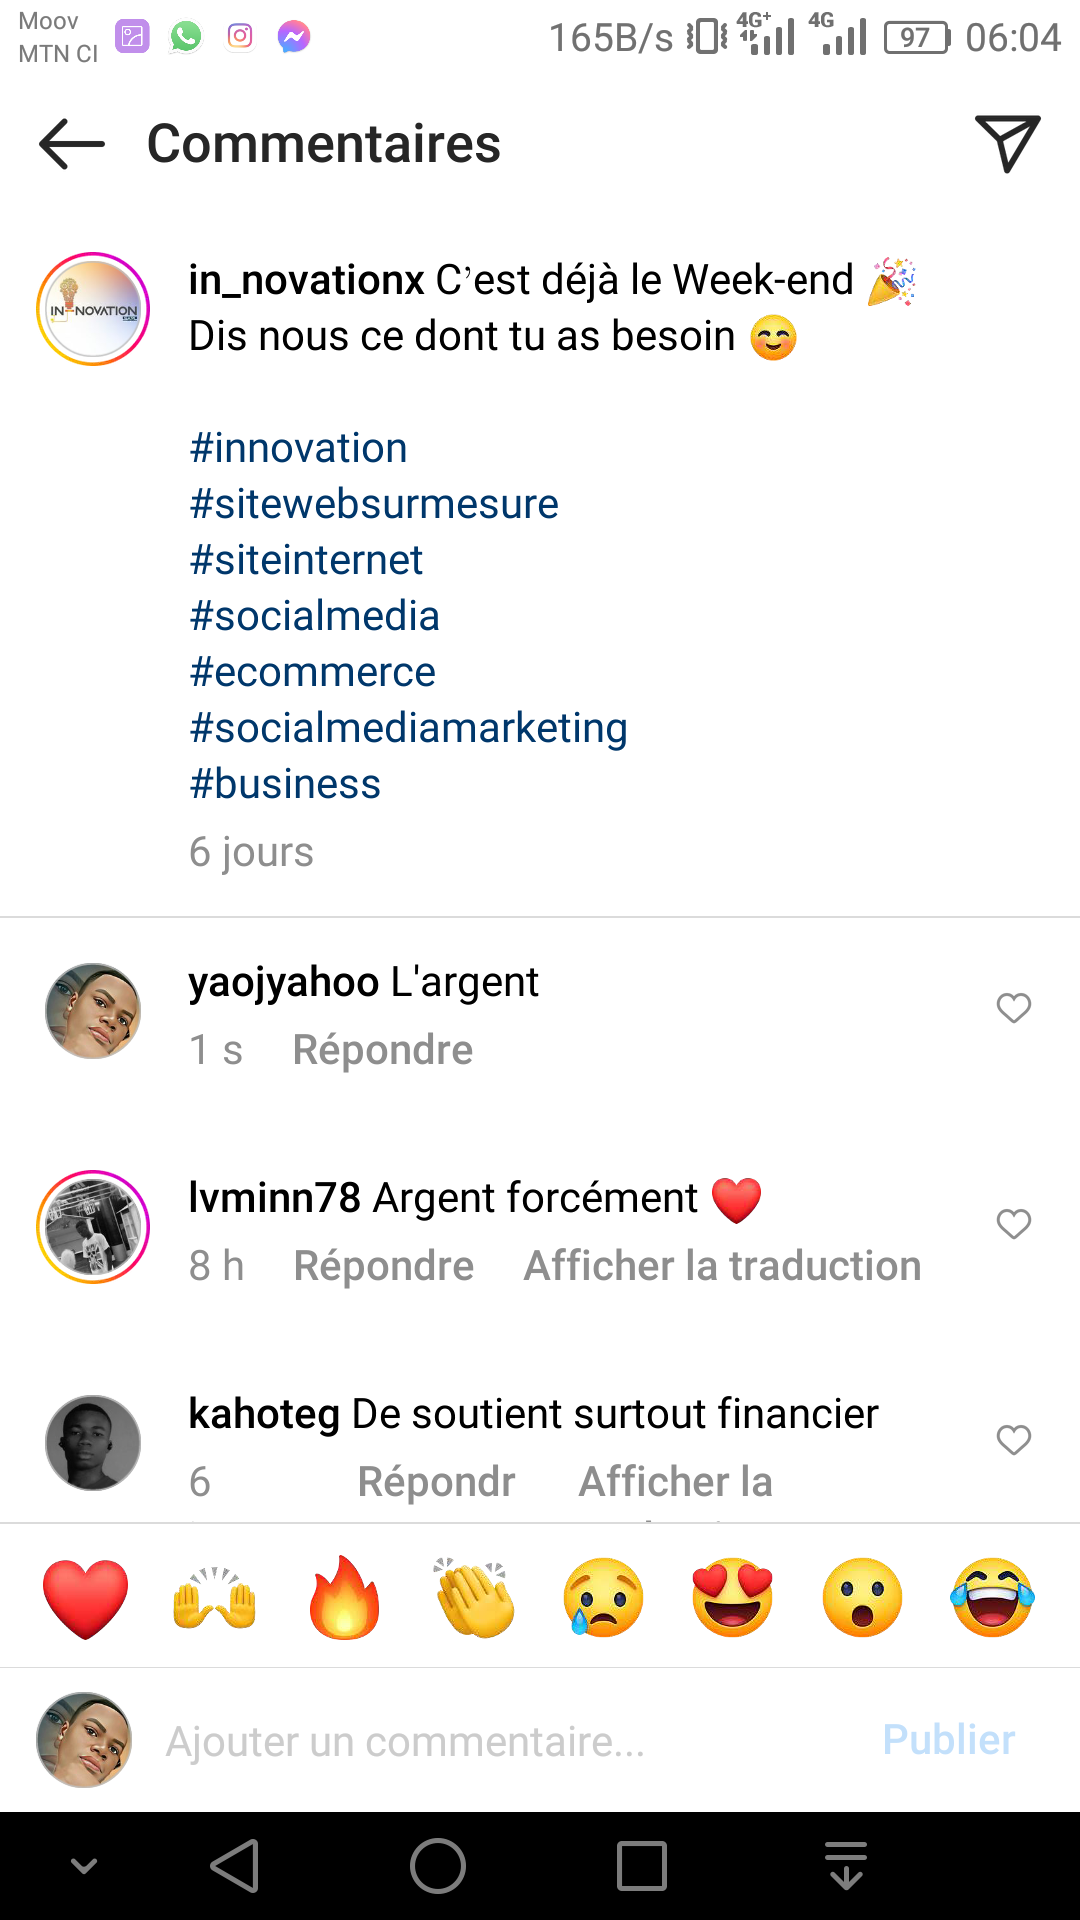Pick the raised hands emoji

[215, 1597]
